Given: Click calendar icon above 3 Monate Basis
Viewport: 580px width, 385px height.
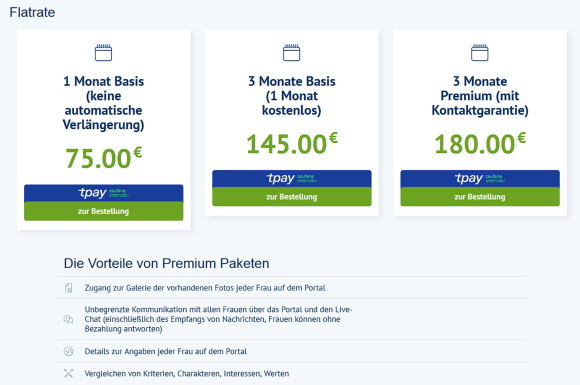Looking at the screenshot, I should [x=291, y=53].
